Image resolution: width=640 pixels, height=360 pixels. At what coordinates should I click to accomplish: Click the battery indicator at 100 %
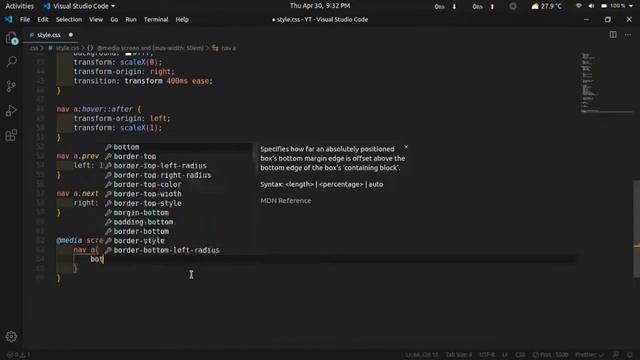(x=613, y=6)
